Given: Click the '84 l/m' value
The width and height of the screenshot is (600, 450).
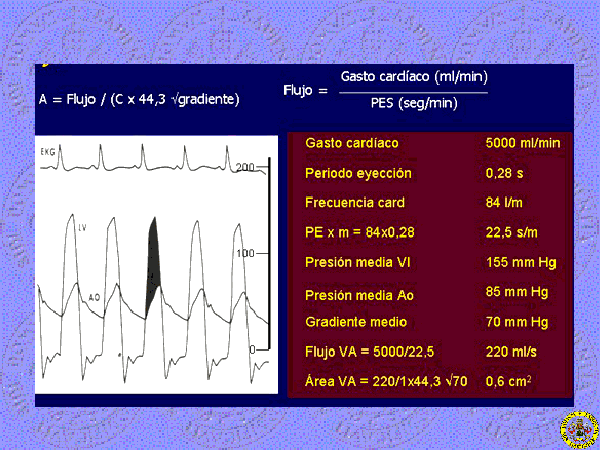Looking at the screenshot, I should (504, 202).
